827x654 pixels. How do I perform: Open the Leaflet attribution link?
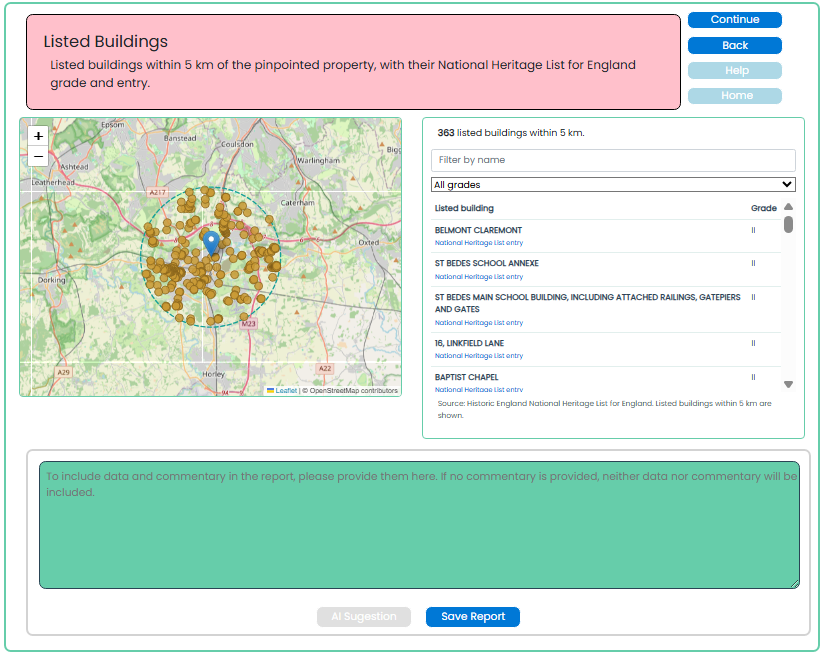[x=286, y=391]
